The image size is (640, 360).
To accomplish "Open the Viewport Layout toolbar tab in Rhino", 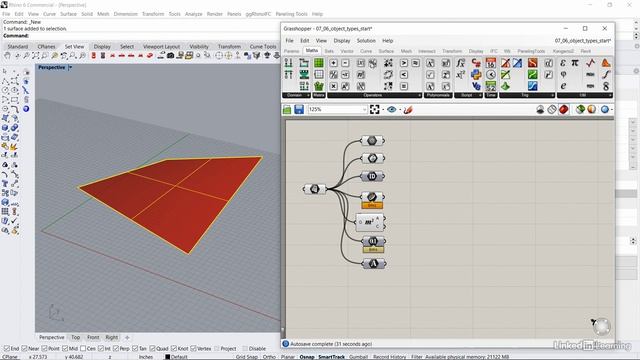I will (x=161, y=47).
